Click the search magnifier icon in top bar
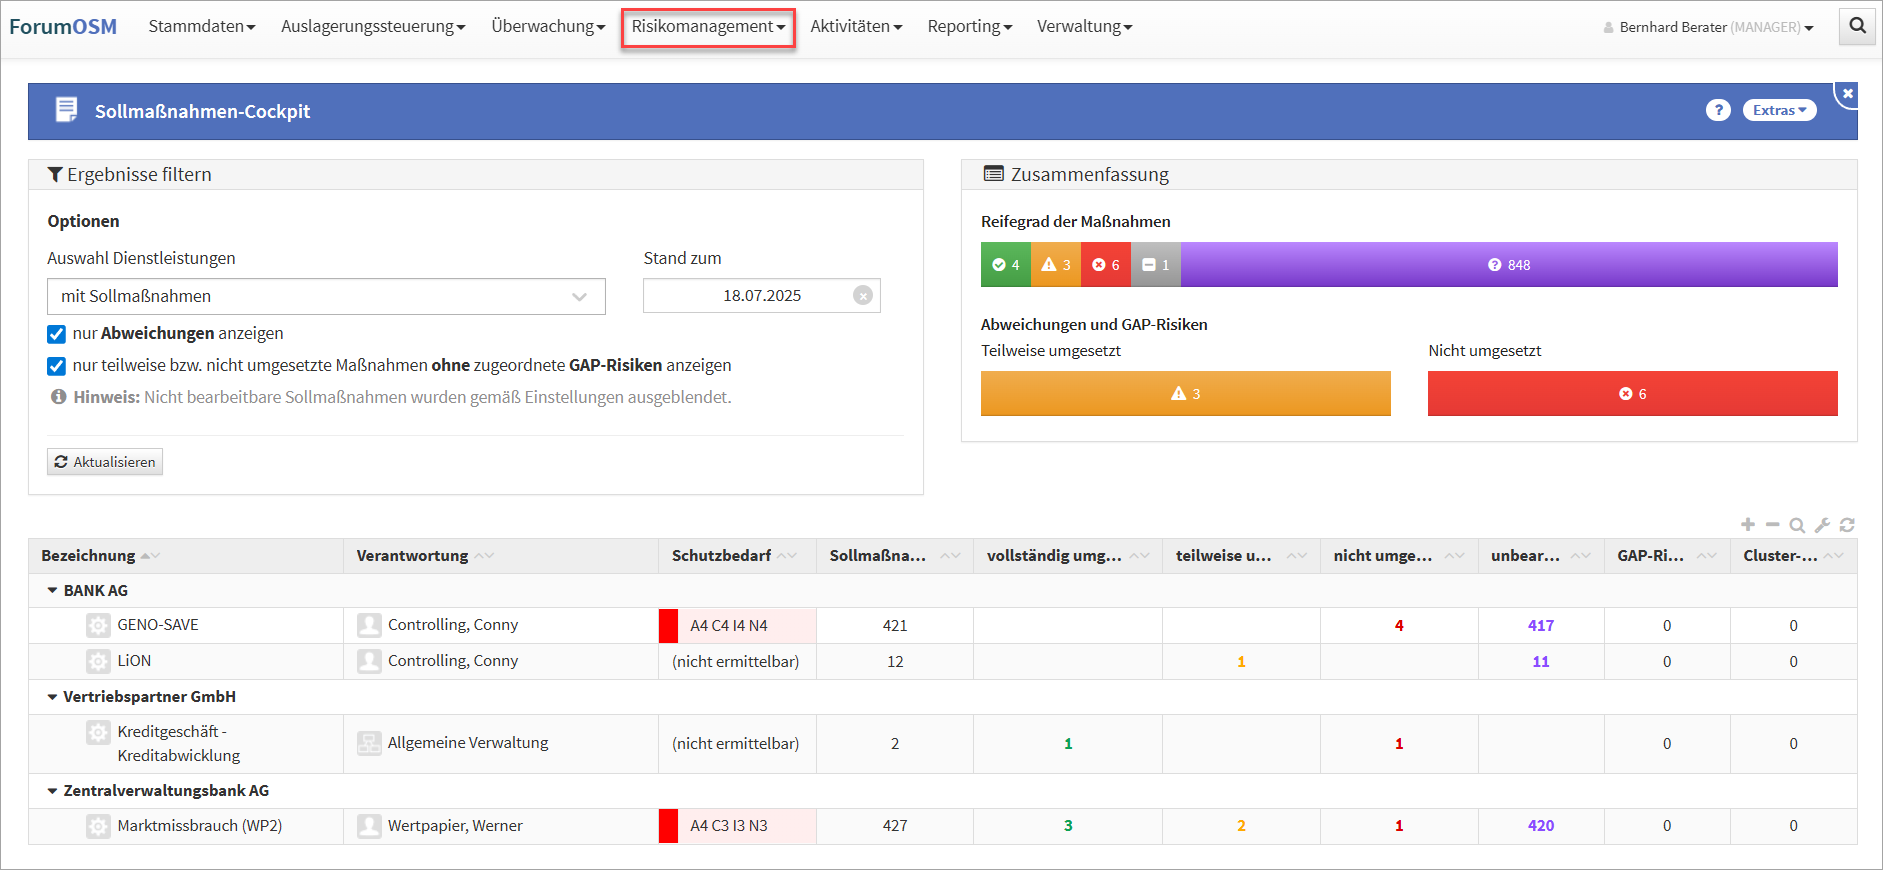Screen dimensions: 1883x870 point(1857,27)
